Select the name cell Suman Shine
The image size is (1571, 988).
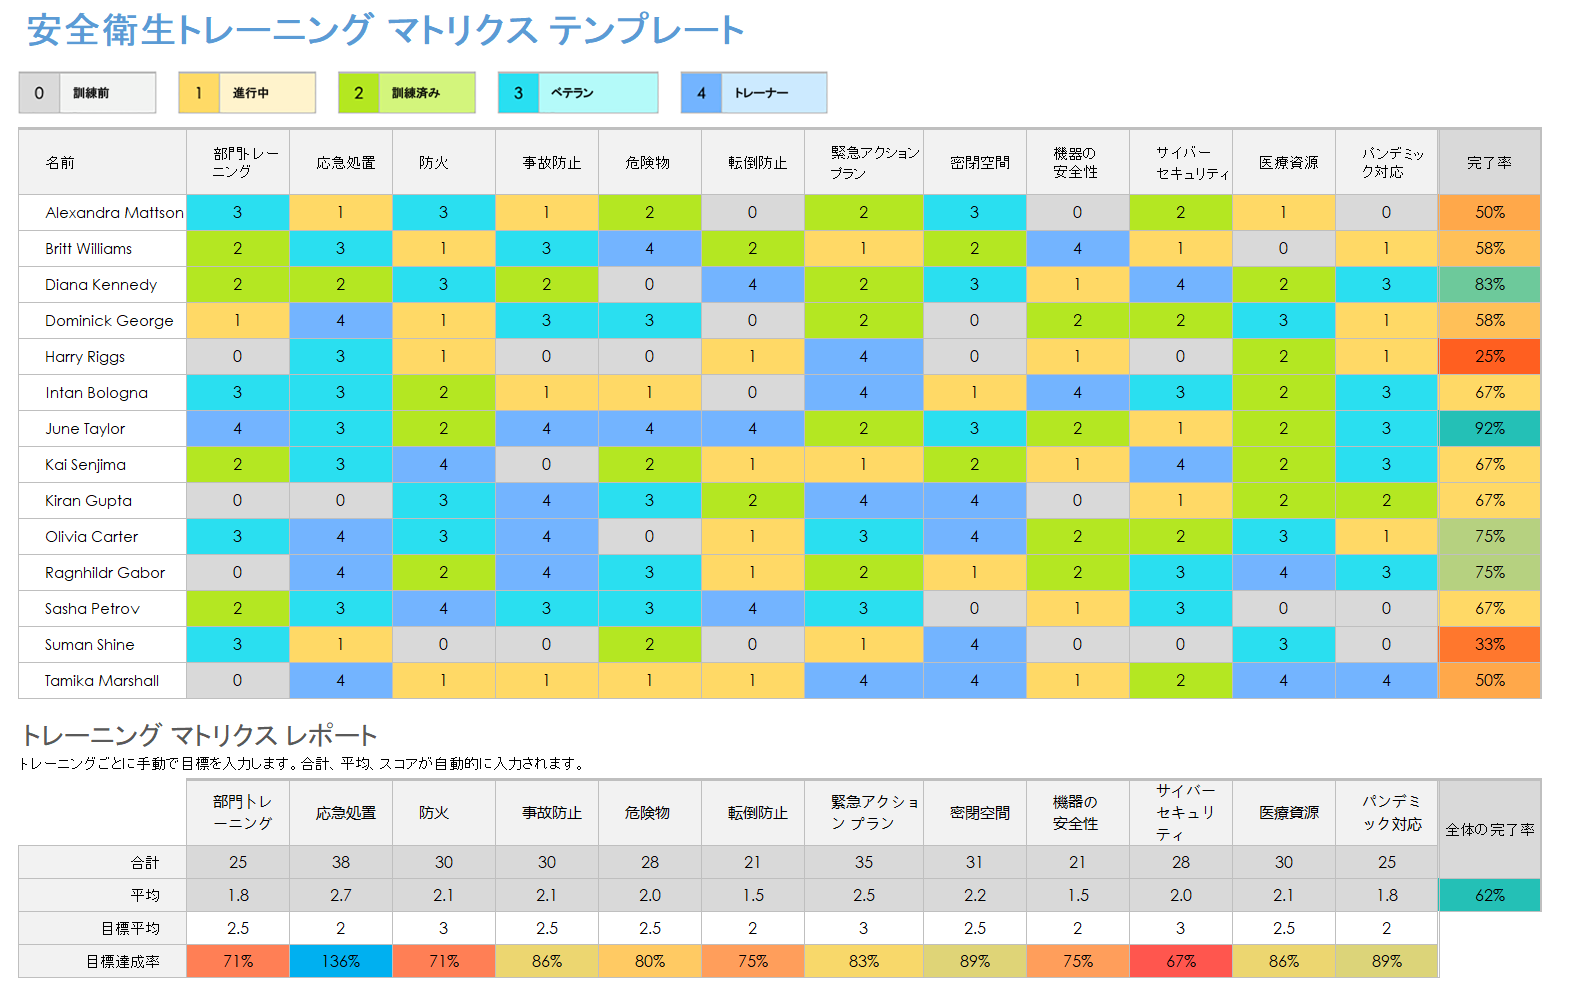pos(103,644)
